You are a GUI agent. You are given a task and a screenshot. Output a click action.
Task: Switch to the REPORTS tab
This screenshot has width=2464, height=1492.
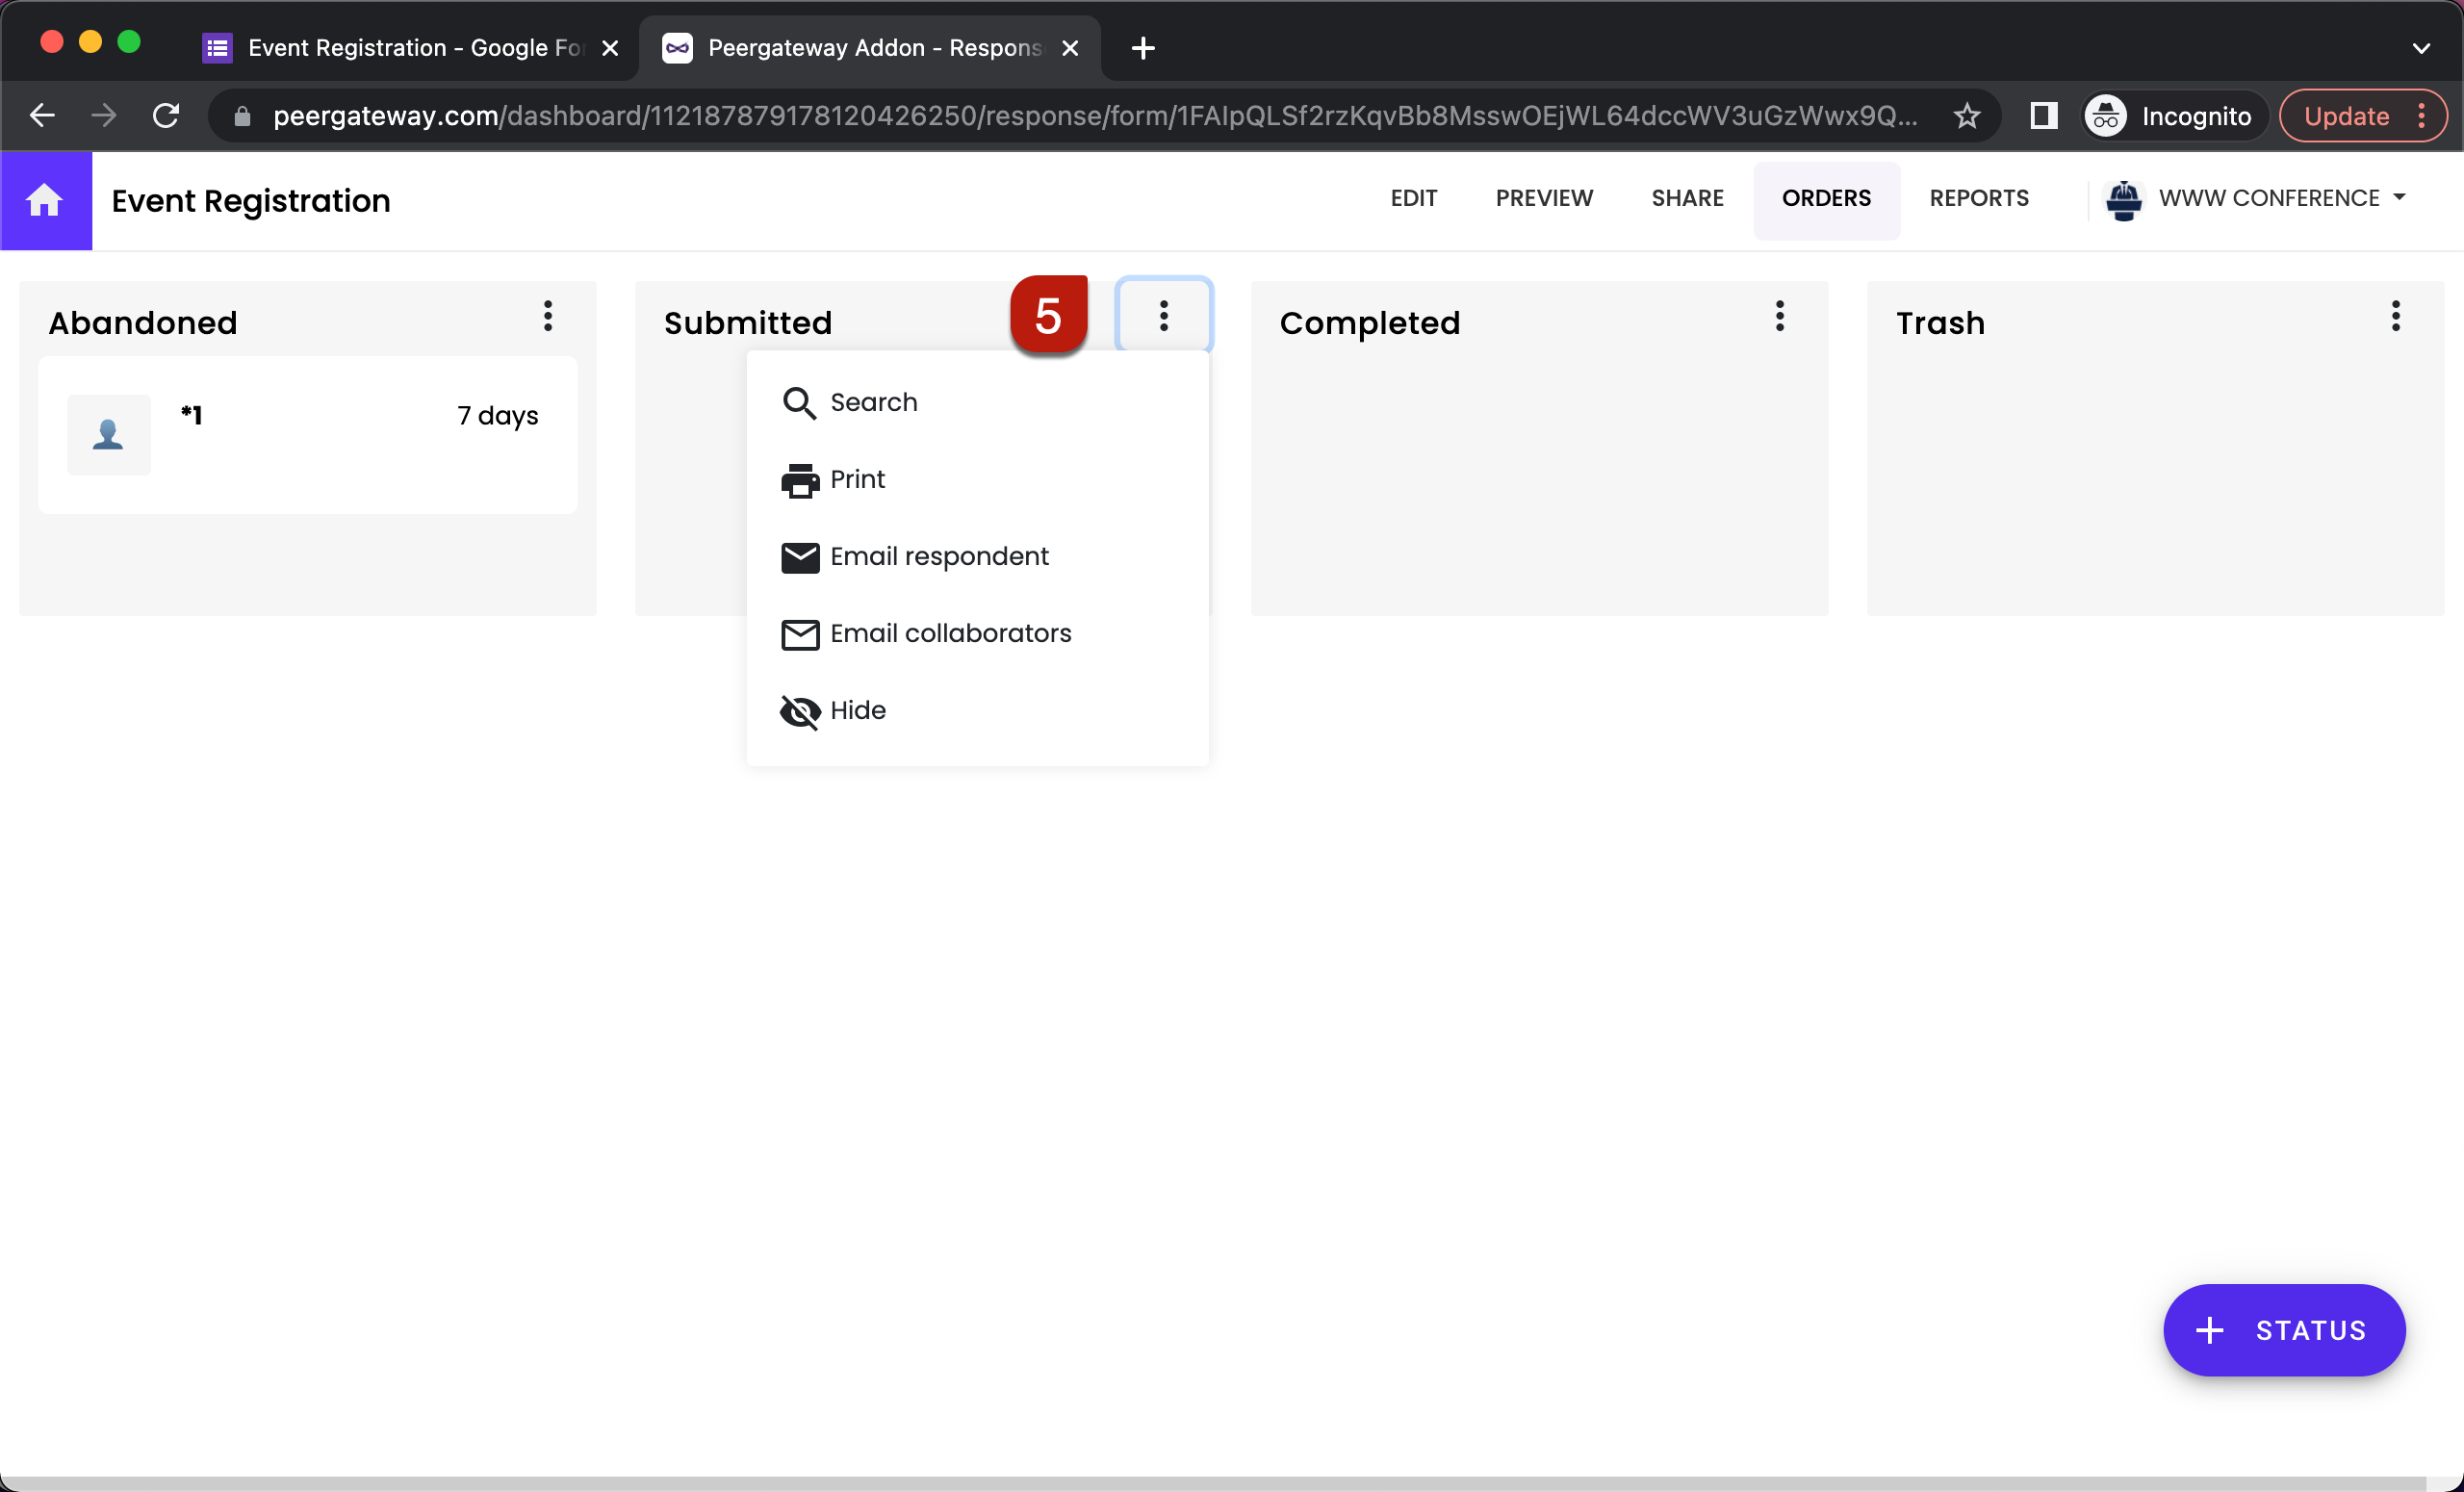[x=1980, y=198]
